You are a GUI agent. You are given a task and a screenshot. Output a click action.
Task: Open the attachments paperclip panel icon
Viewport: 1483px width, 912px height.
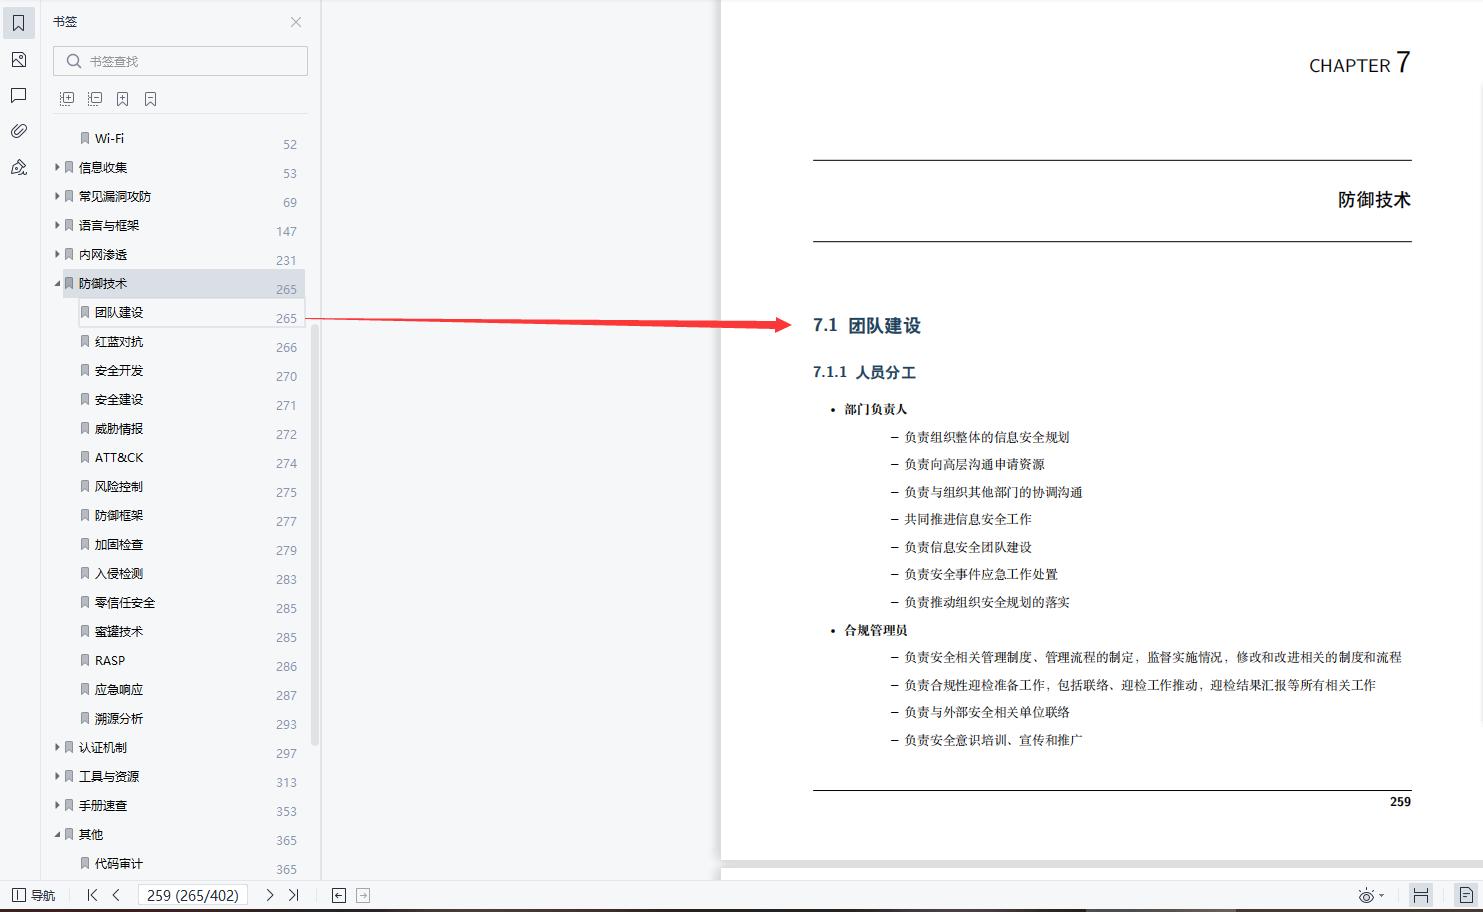(x=18, y=131)
